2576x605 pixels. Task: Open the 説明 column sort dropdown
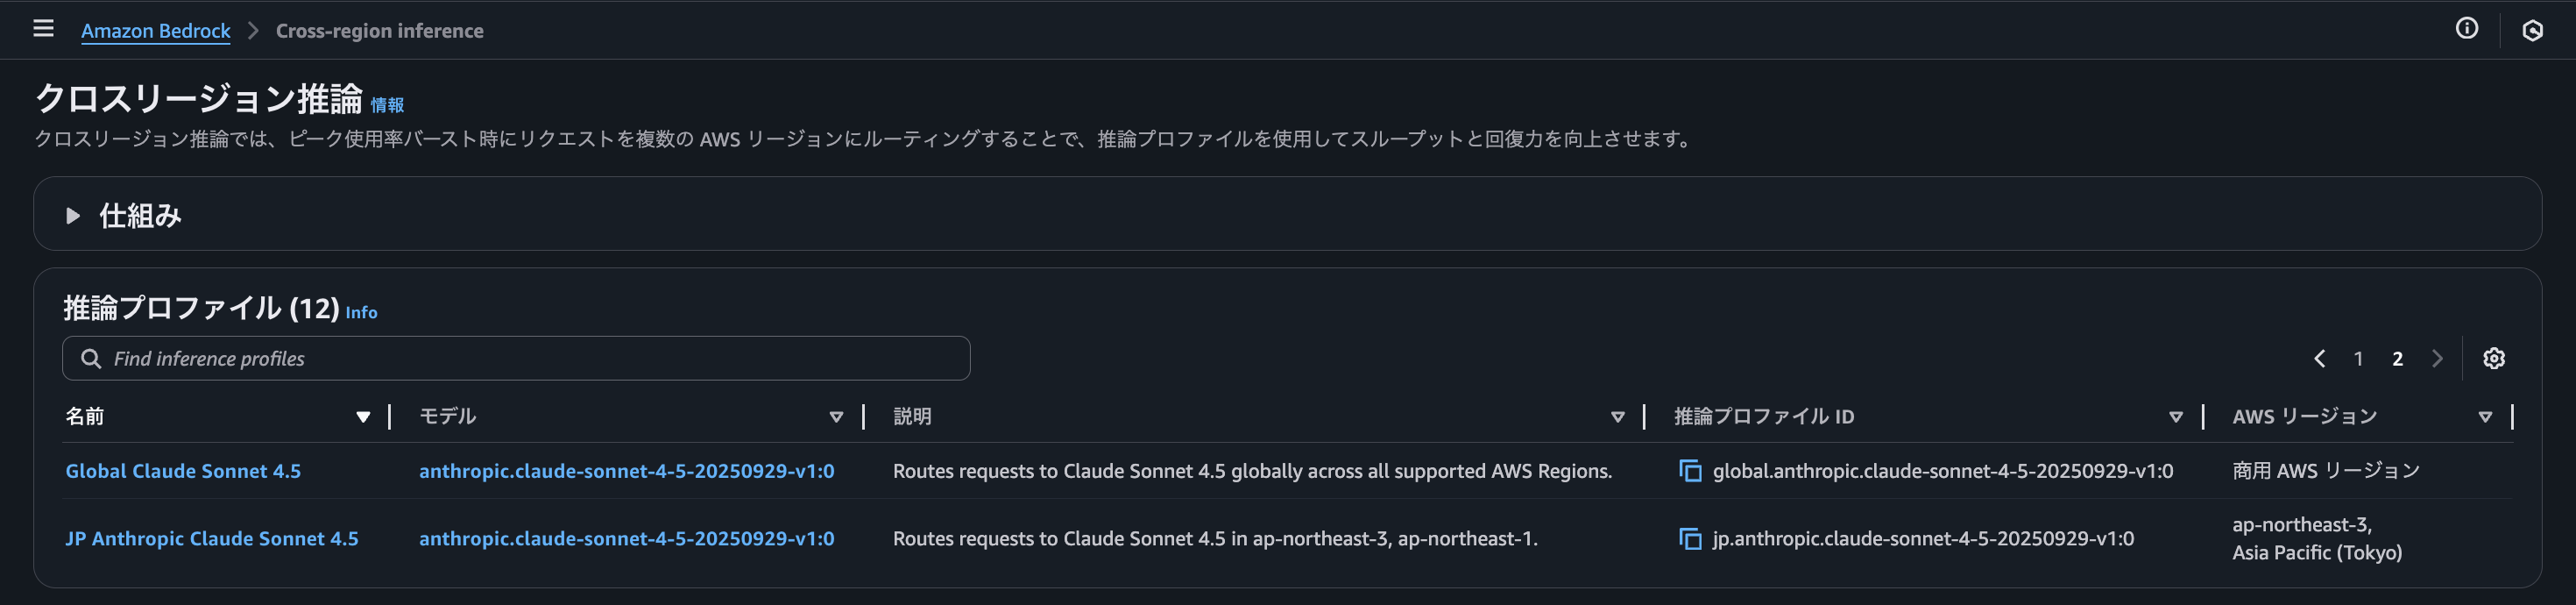coord(1618,416)
